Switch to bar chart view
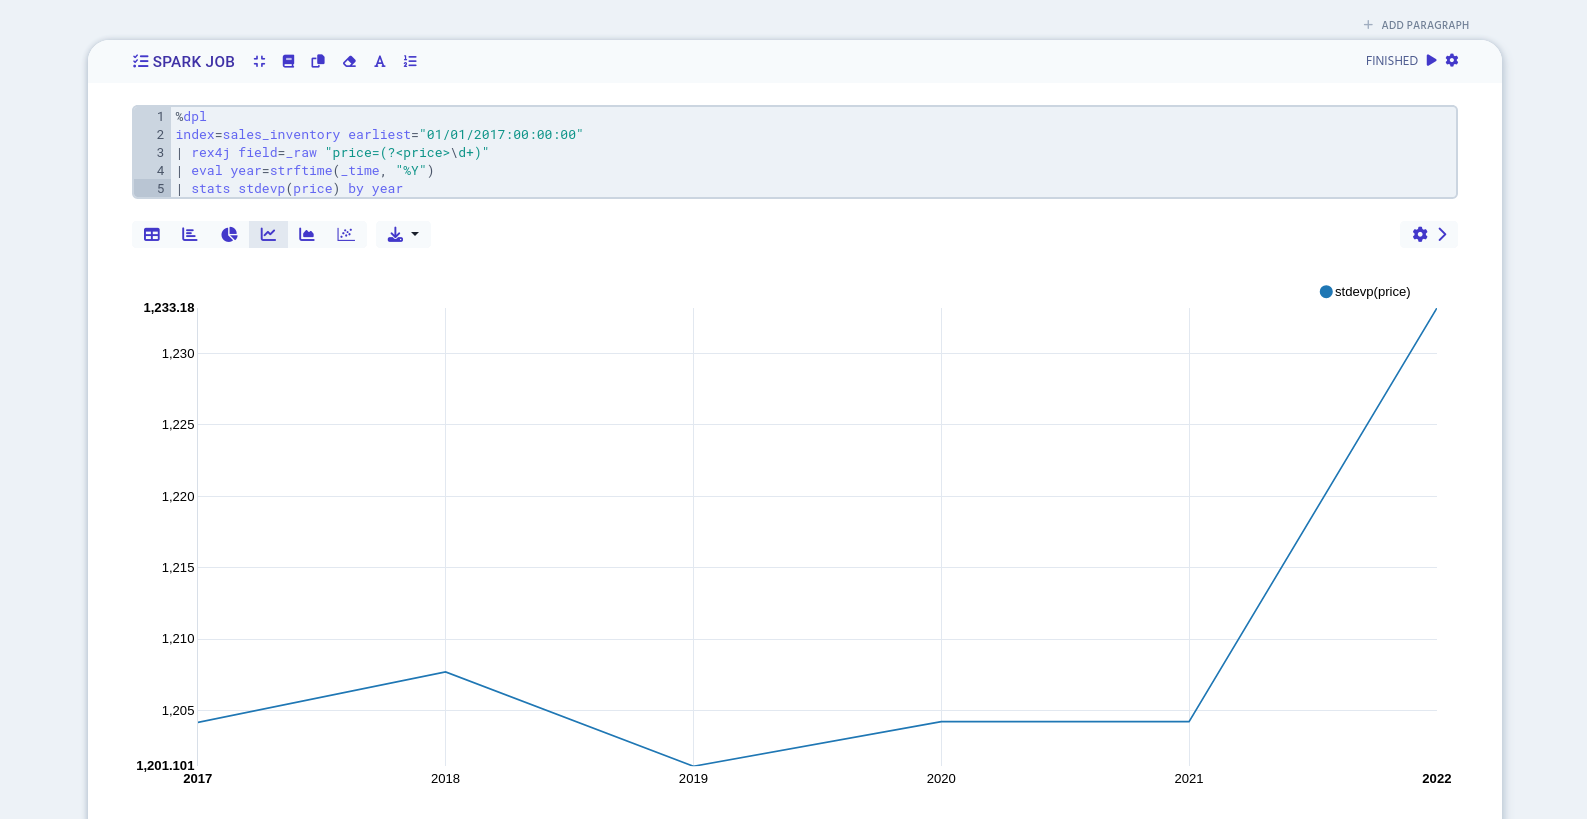Screen dimensions: 1587x819 pos(190,234)
